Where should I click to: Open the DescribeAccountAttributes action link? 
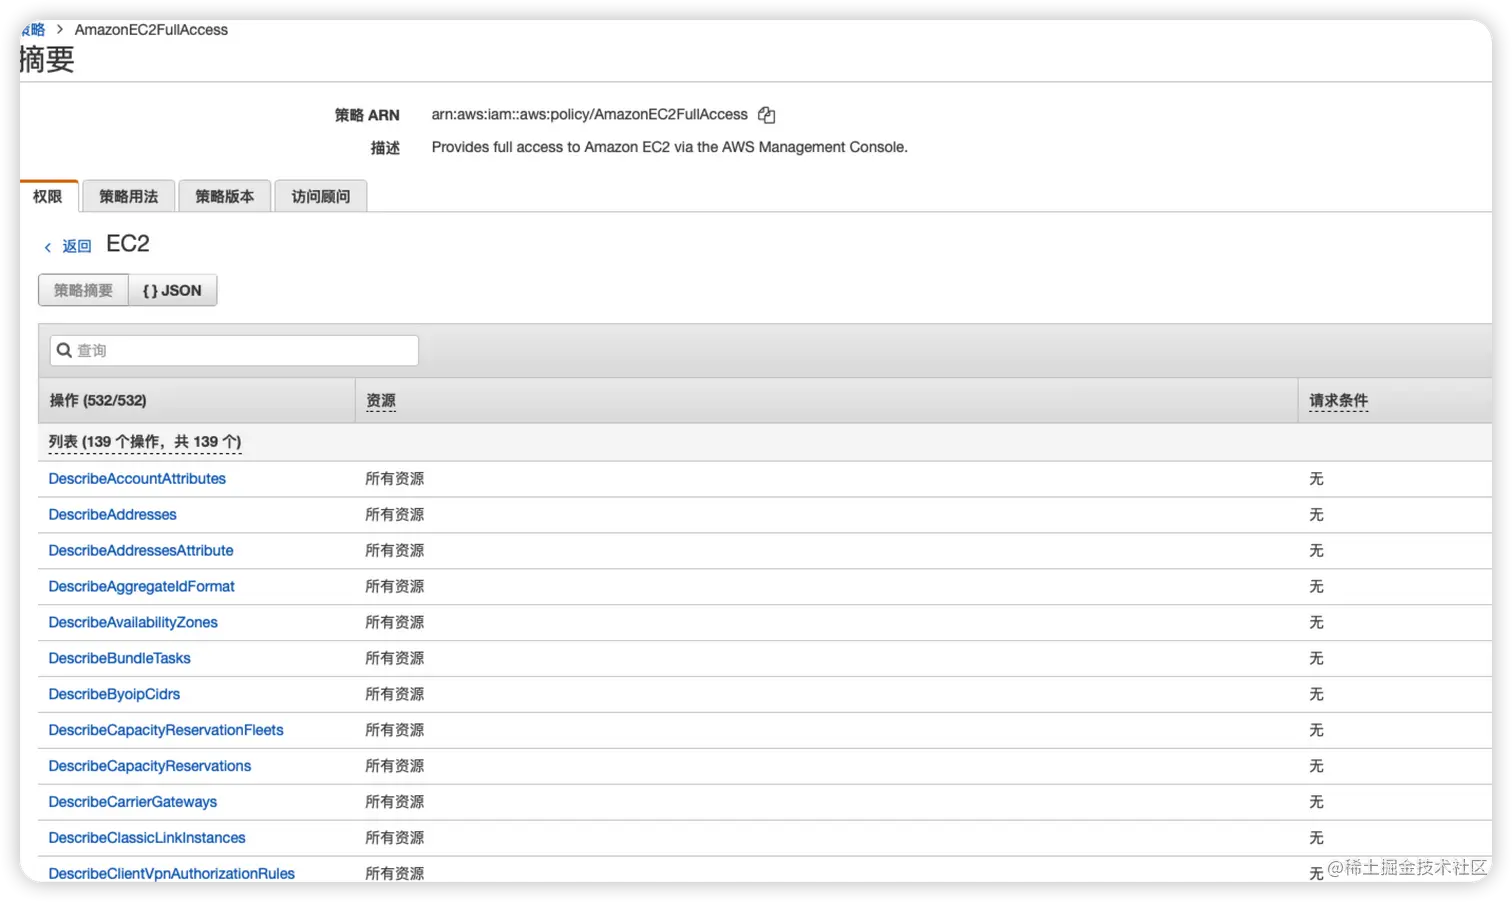(x=137, y=479)
